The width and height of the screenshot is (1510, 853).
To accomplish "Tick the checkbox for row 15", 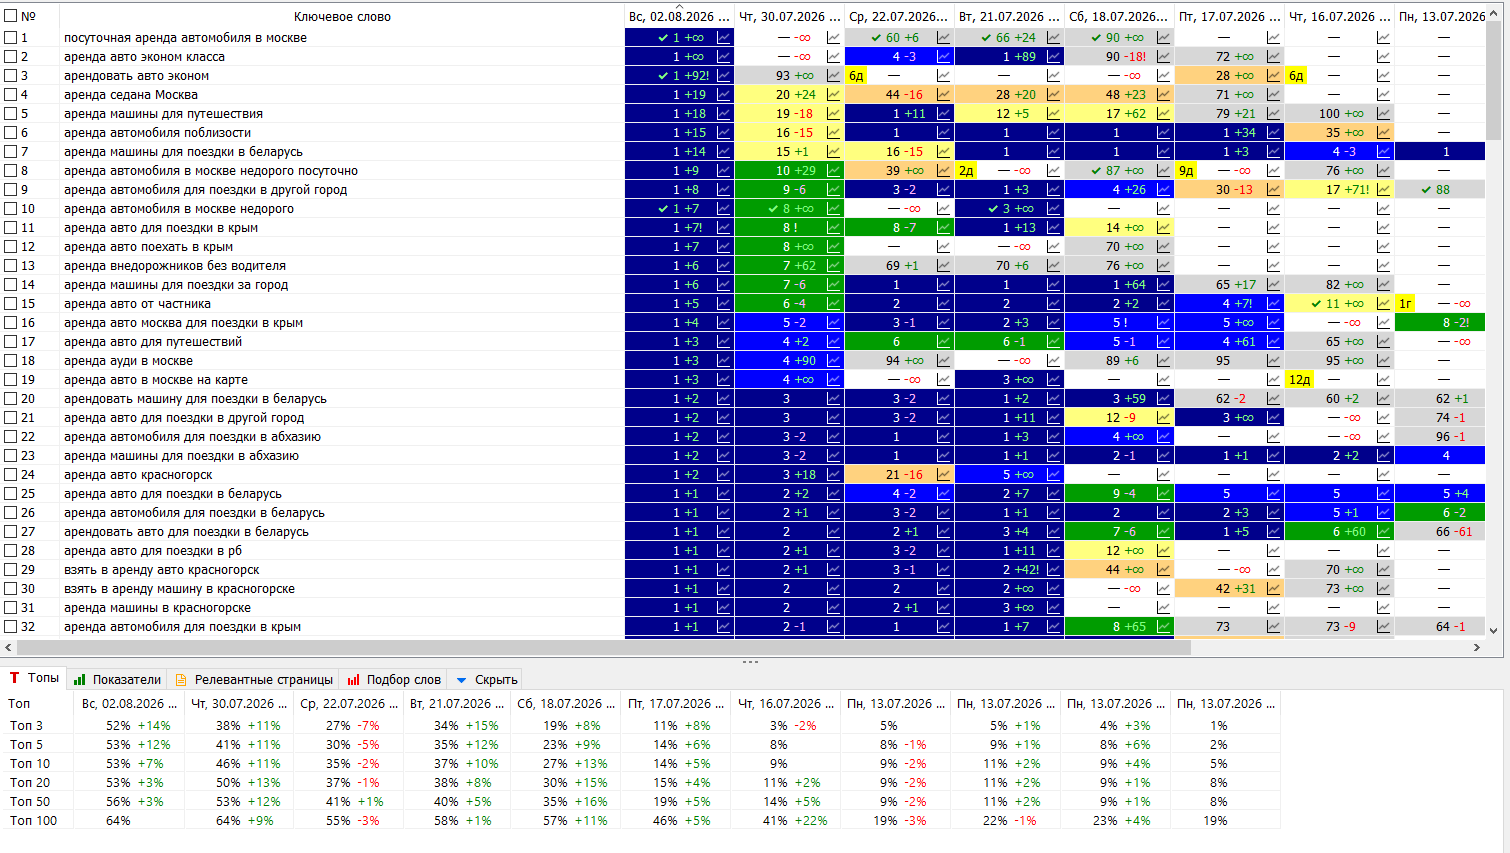I will [11, 303].
